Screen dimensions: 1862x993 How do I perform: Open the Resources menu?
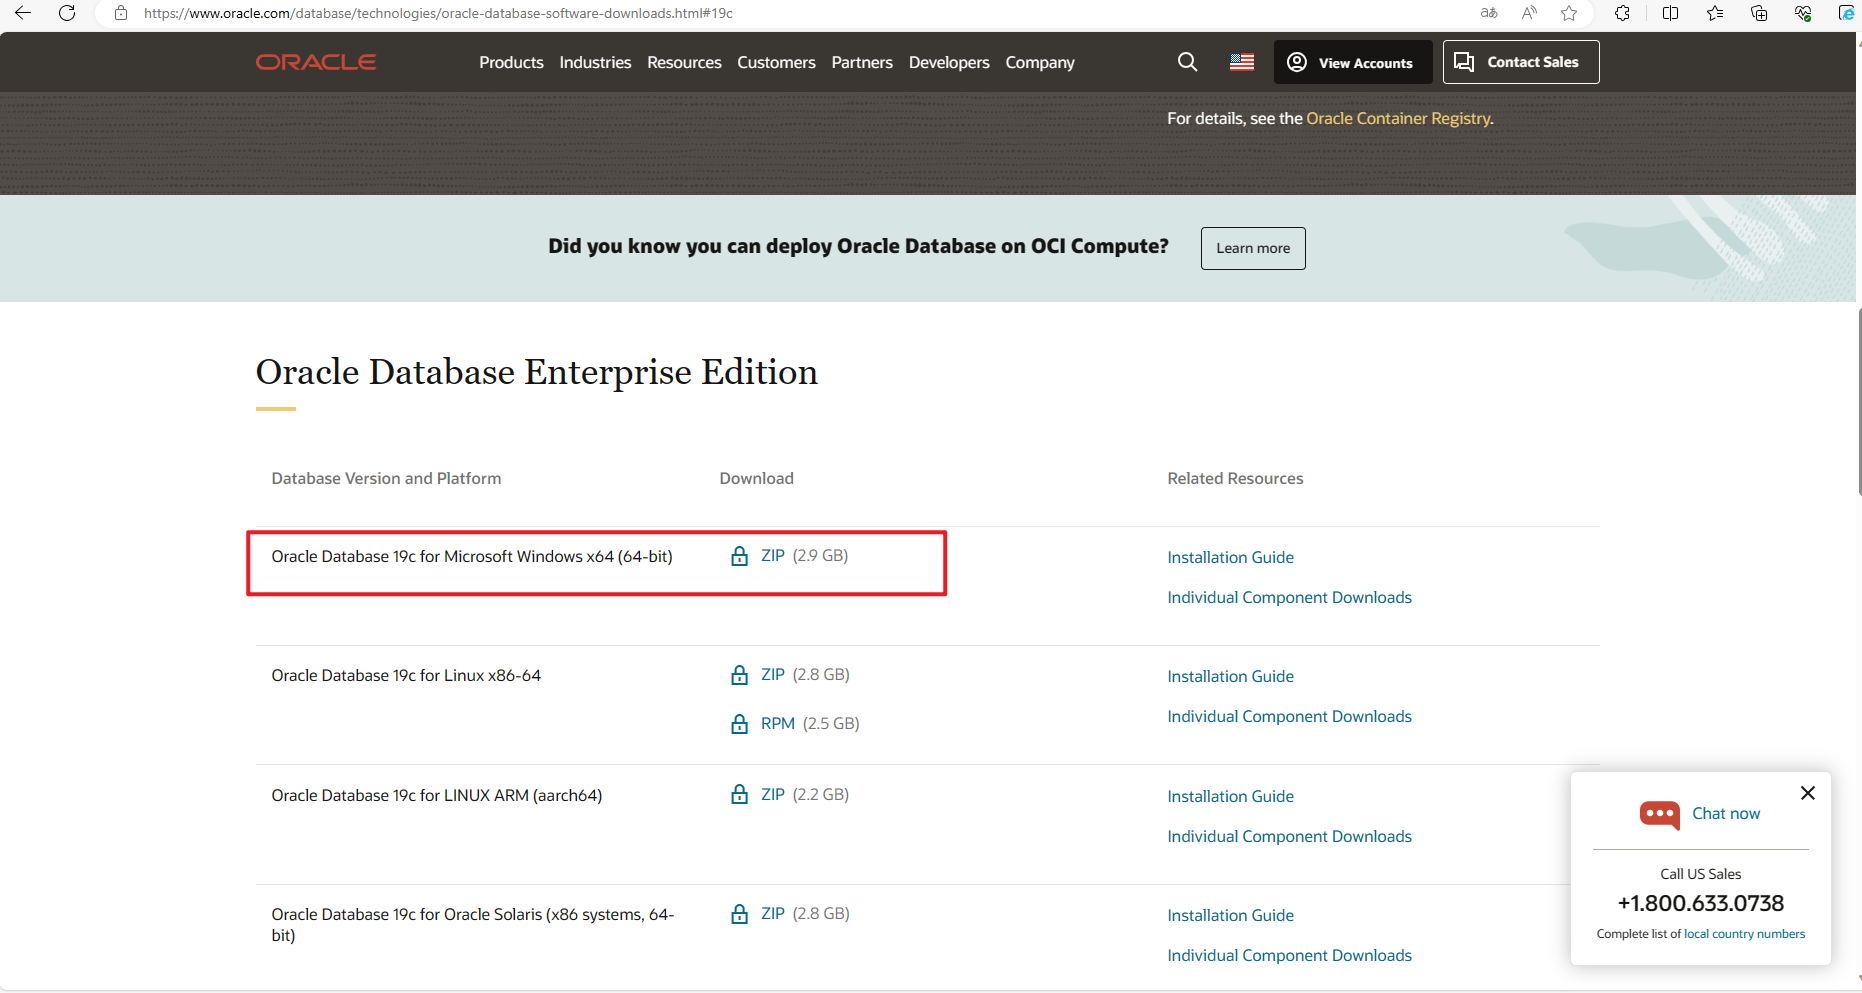(x=684, y=62)
